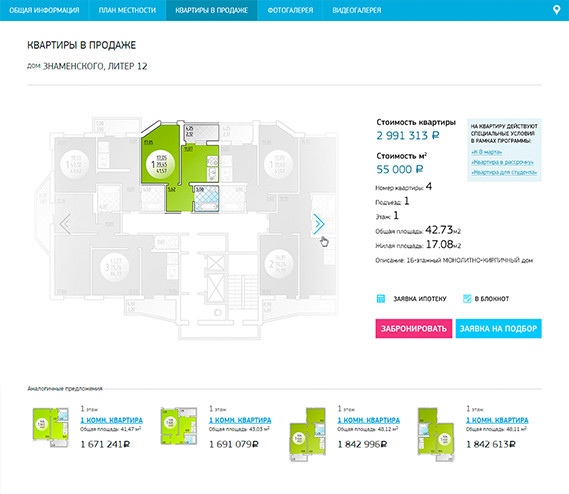
Task: Open the «Квартира в рассрочку» link
Action: pos(503,162)
